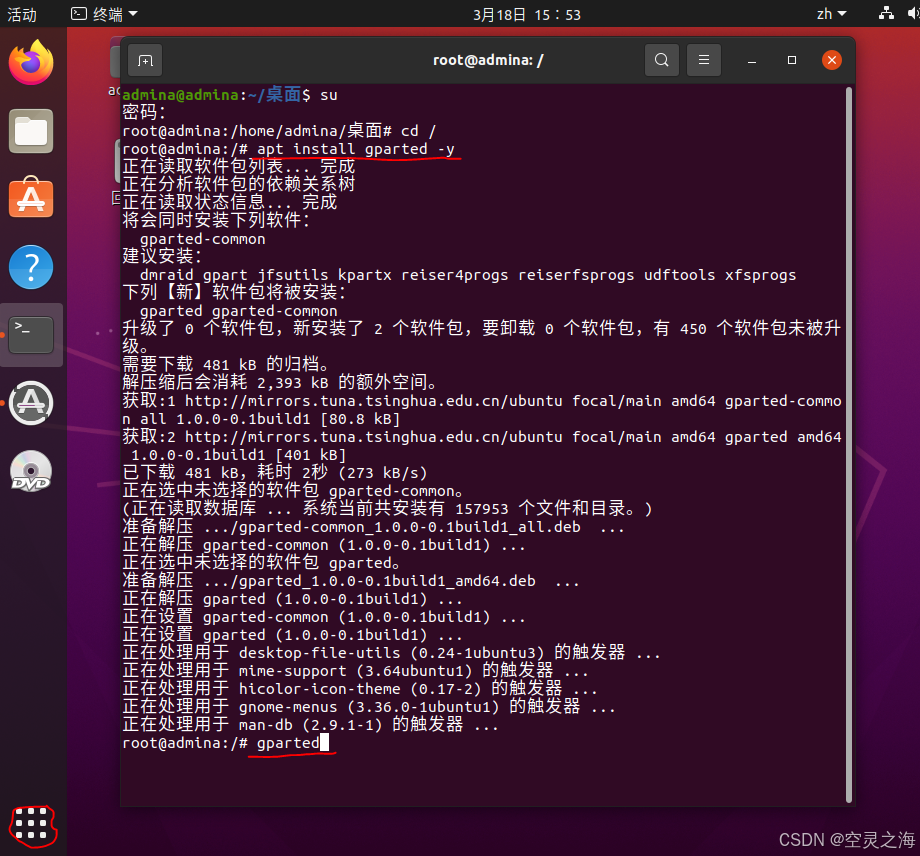Click the terminal vertical scrollbar
Viewport: 920px width, 856px height.
[x=848, y=445]
